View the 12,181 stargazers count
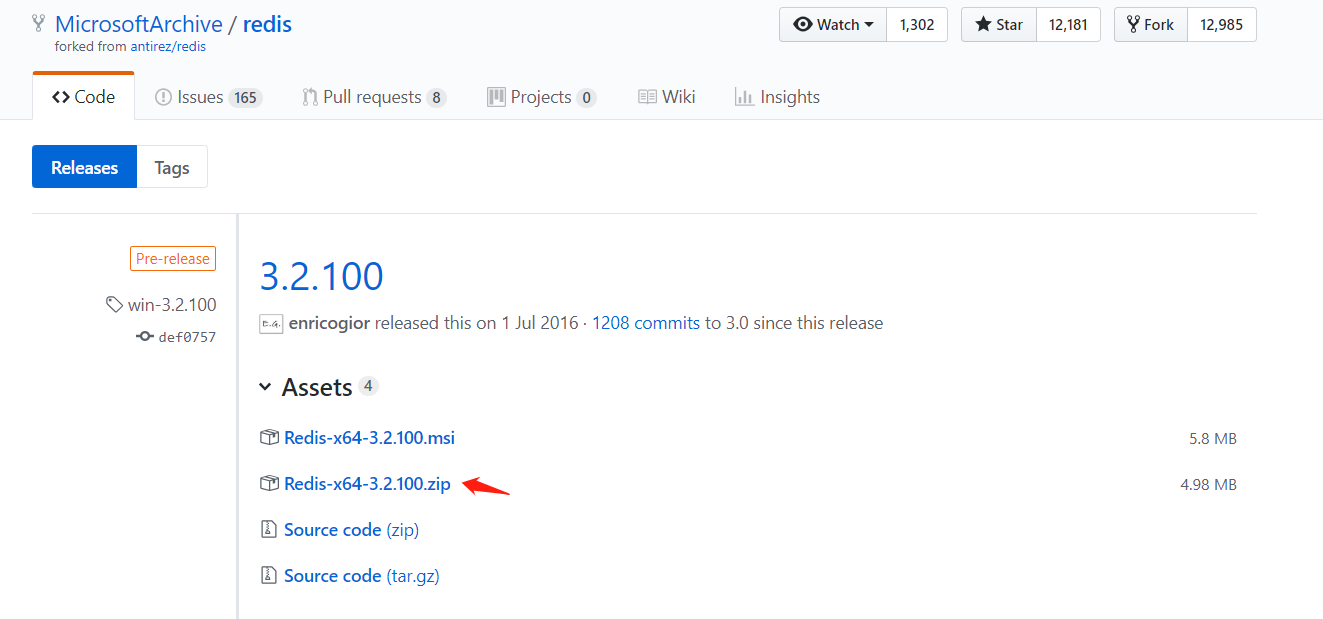The height and width of the screenshot is (619, 1323). tap(1068, 25)
